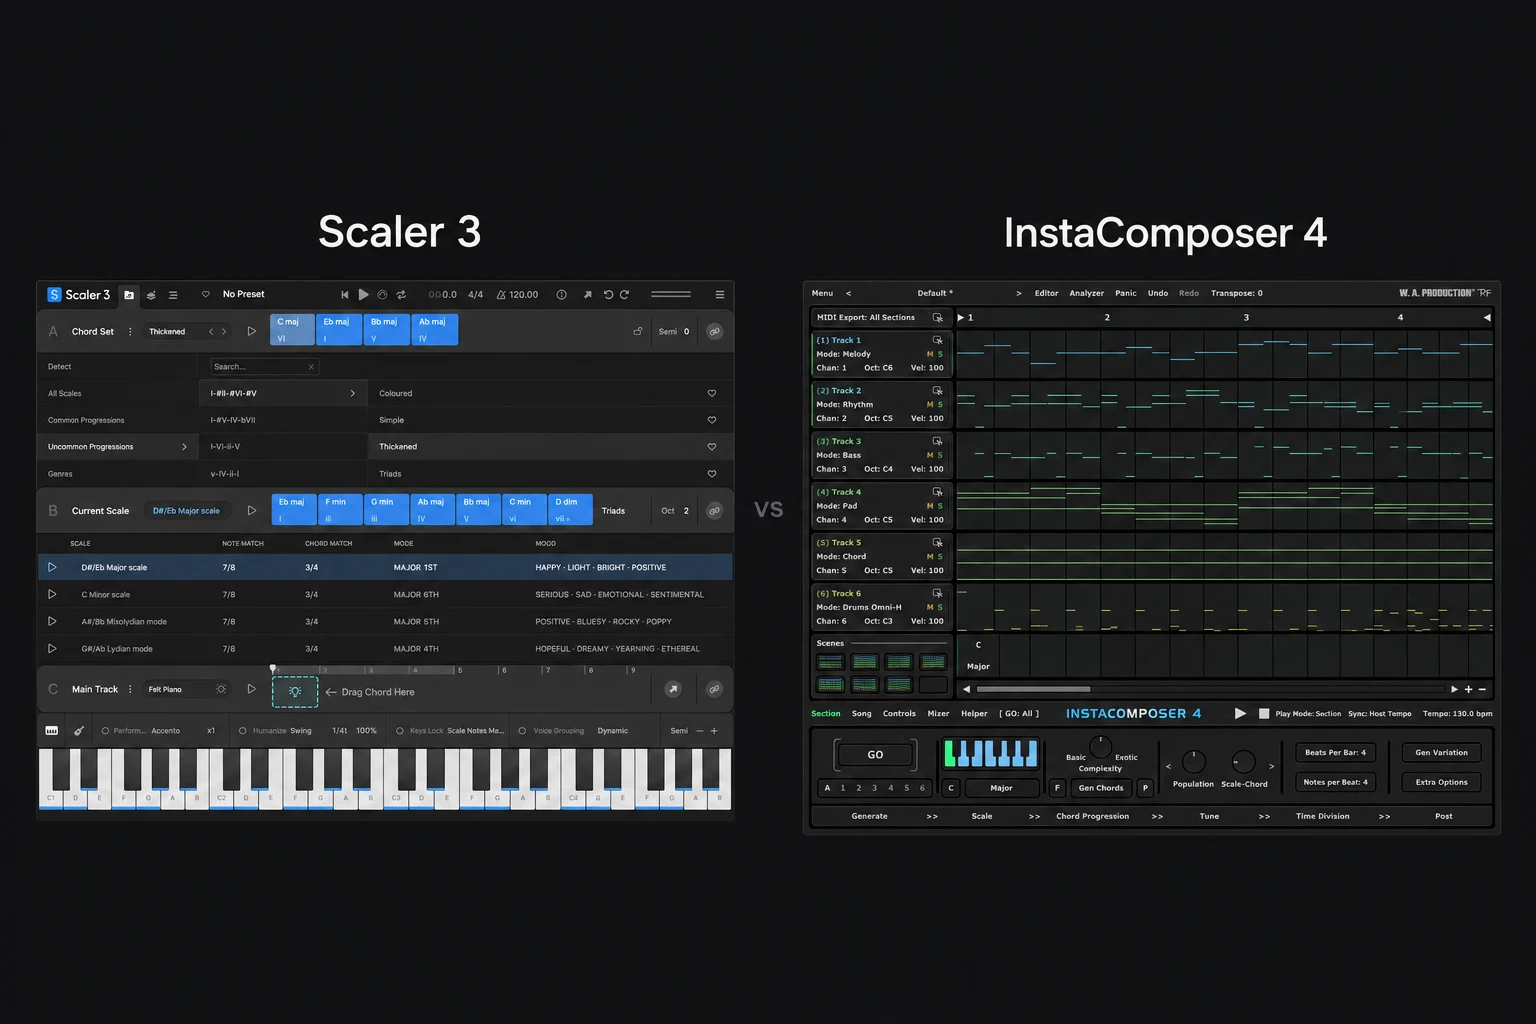Open Main Track three-dot options menu
Image resolution: width=1536 pixels, height=1024 pixels.
coord(130,689)
